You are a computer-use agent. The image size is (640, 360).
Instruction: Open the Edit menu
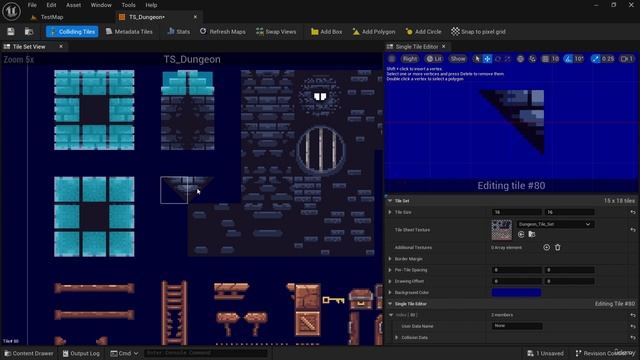click(51, 5)
